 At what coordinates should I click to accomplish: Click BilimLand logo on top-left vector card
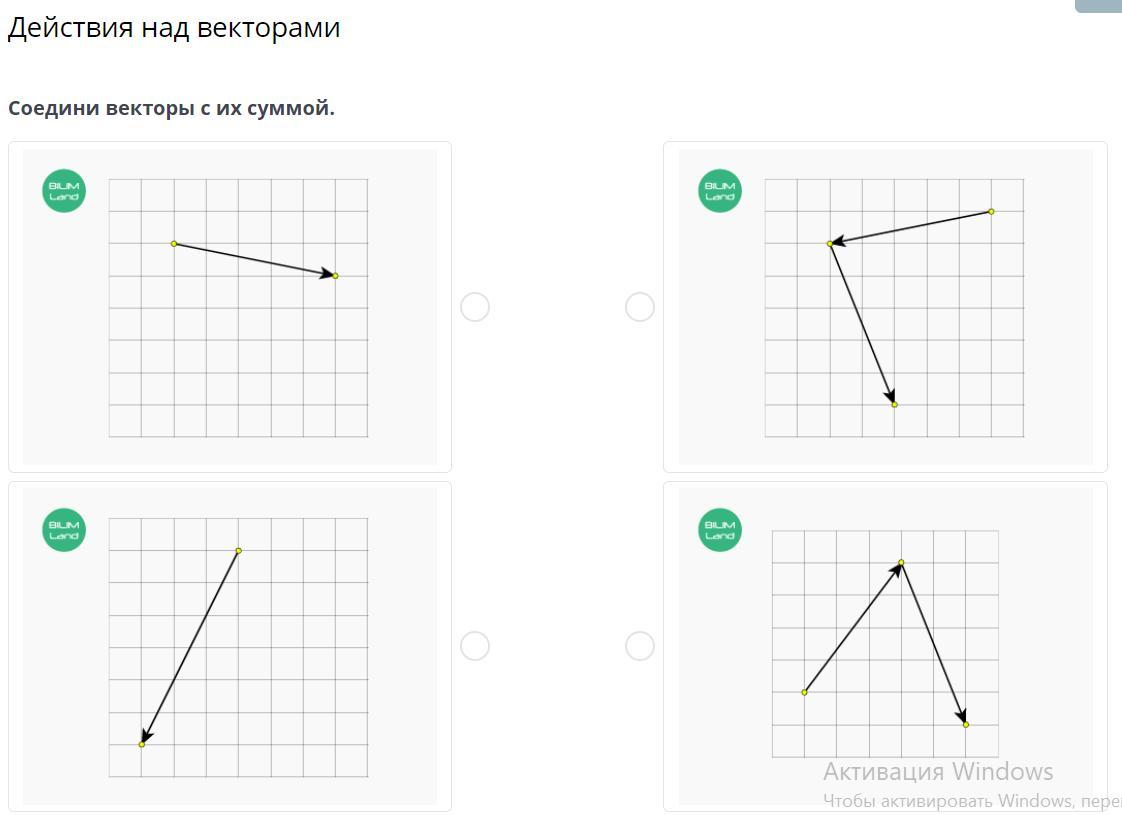click(64, 191)
